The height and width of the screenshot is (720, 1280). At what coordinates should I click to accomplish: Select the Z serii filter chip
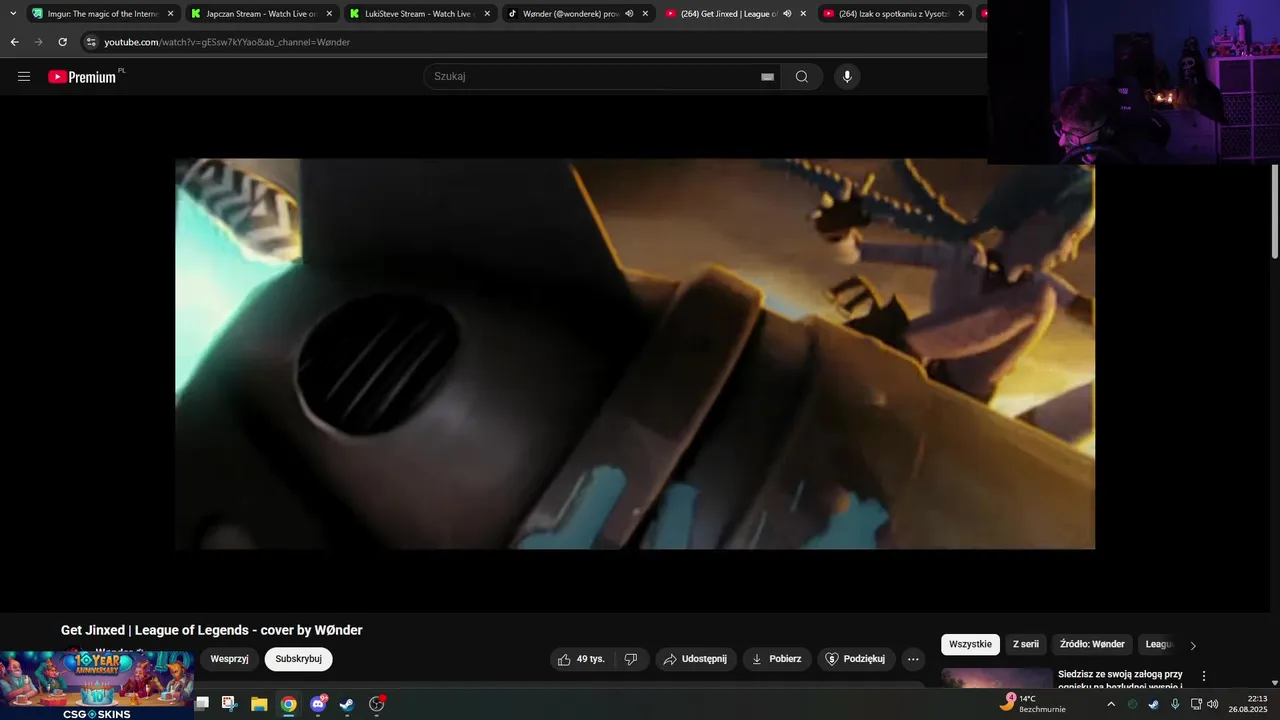pyautogui.click(x=1026, y=644)
